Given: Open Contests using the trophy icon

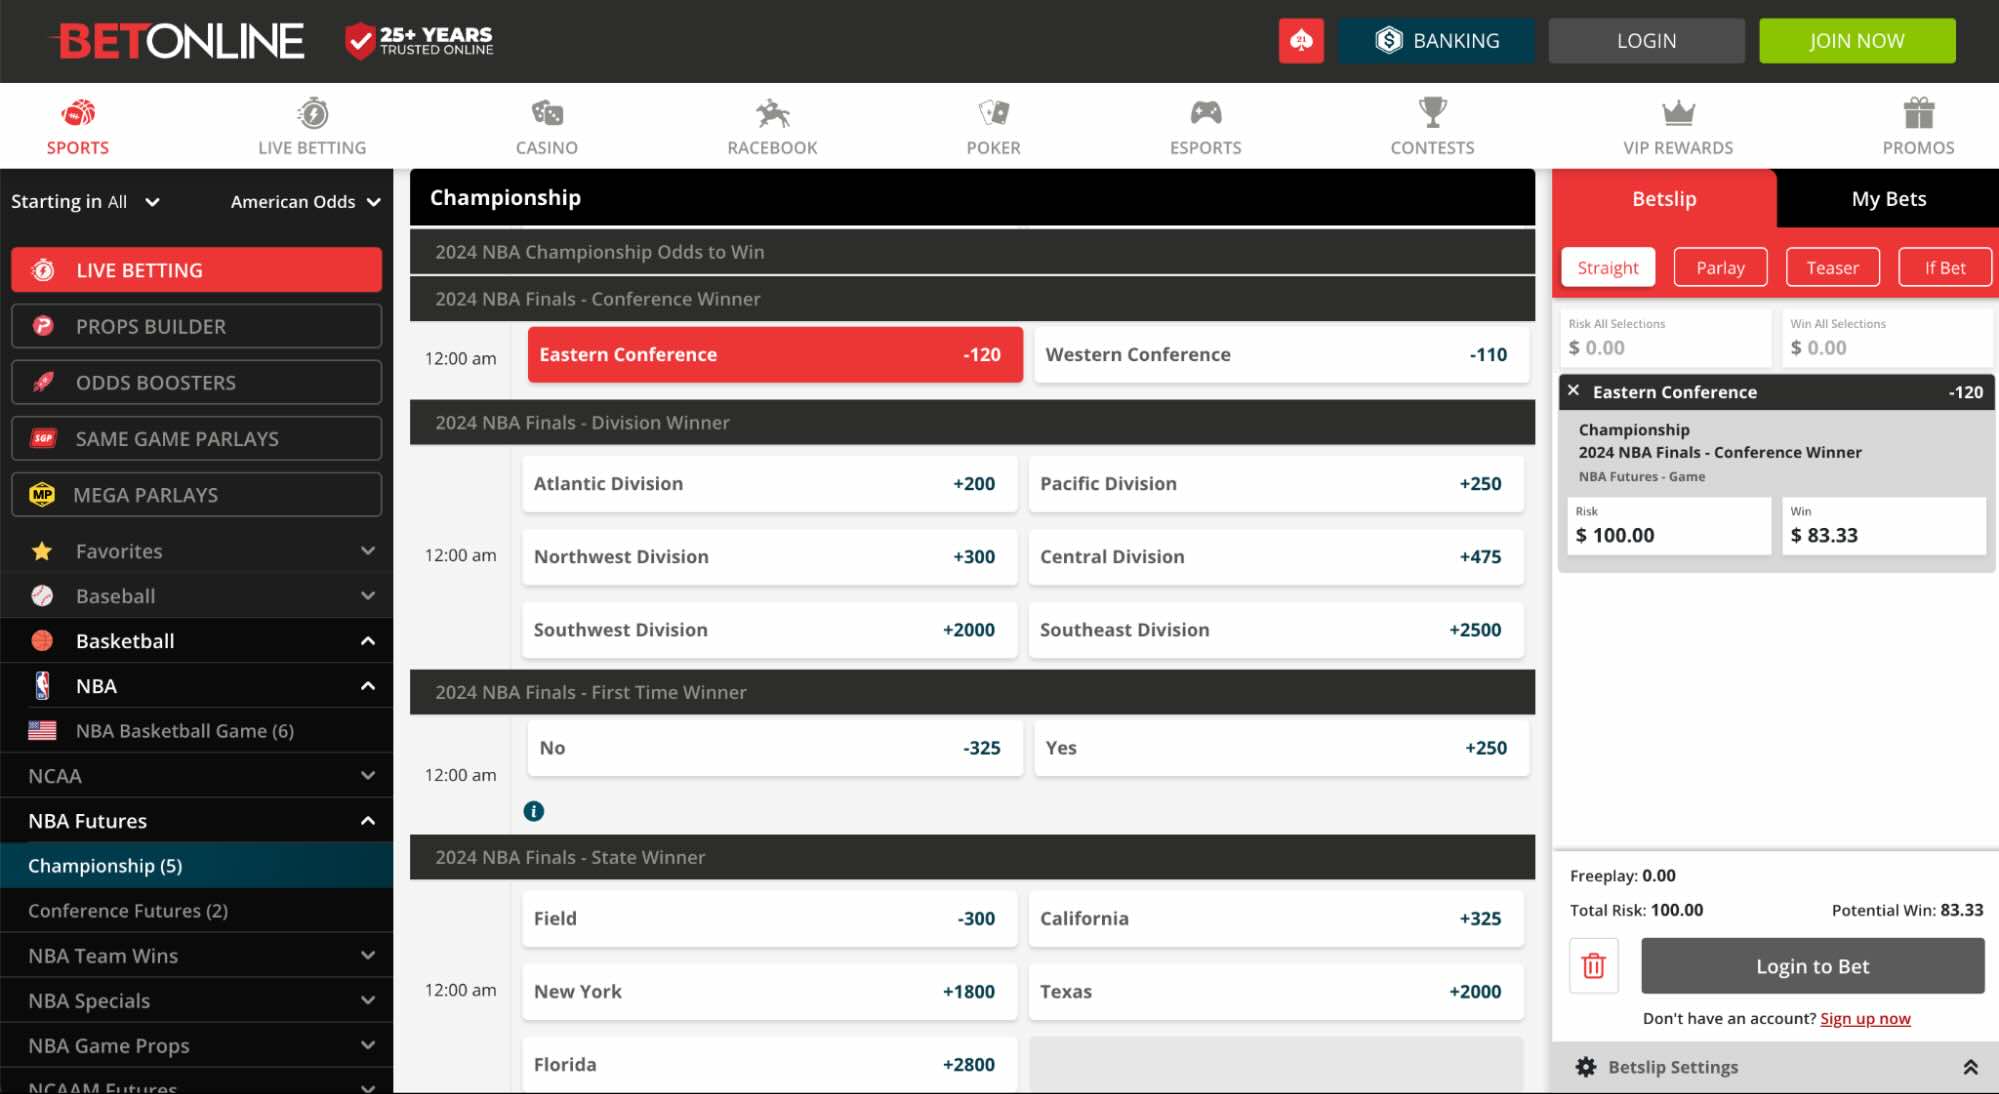Looking at the screenshot, I should (1432, 111).
